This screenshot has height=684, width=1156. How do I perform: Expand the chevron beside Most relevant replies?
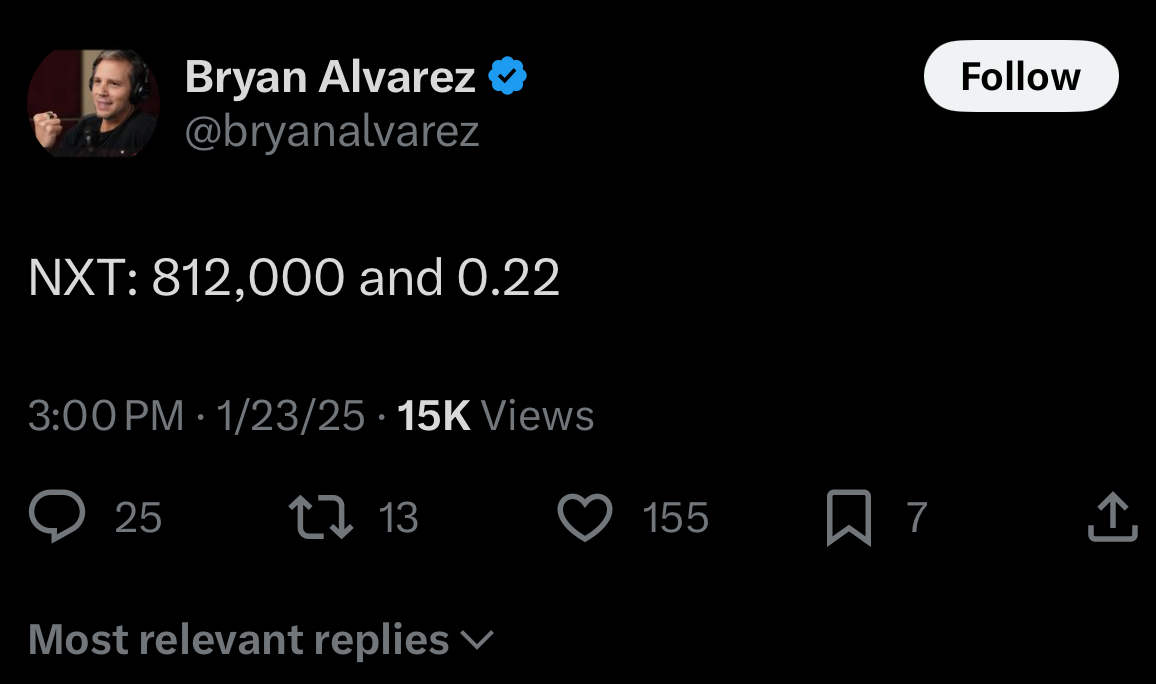[479, 640]
